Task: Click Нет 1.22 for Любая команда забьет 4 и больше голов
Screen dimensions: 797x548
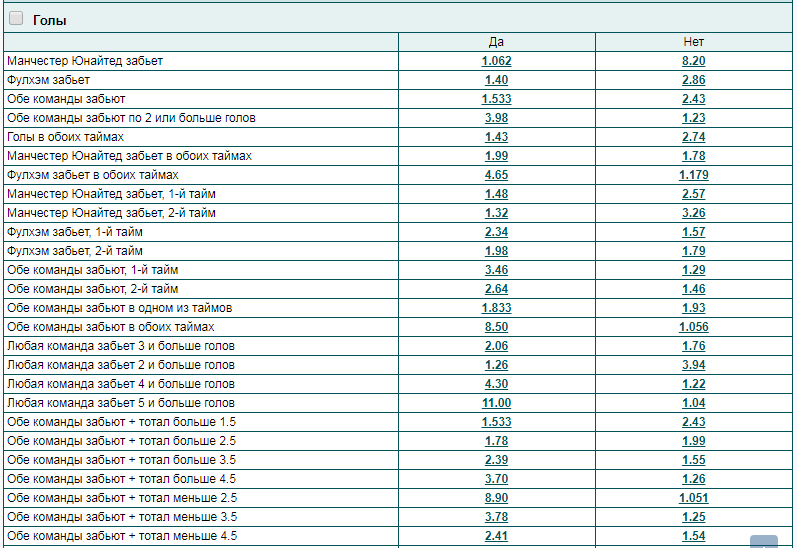Action: (693, 384)
